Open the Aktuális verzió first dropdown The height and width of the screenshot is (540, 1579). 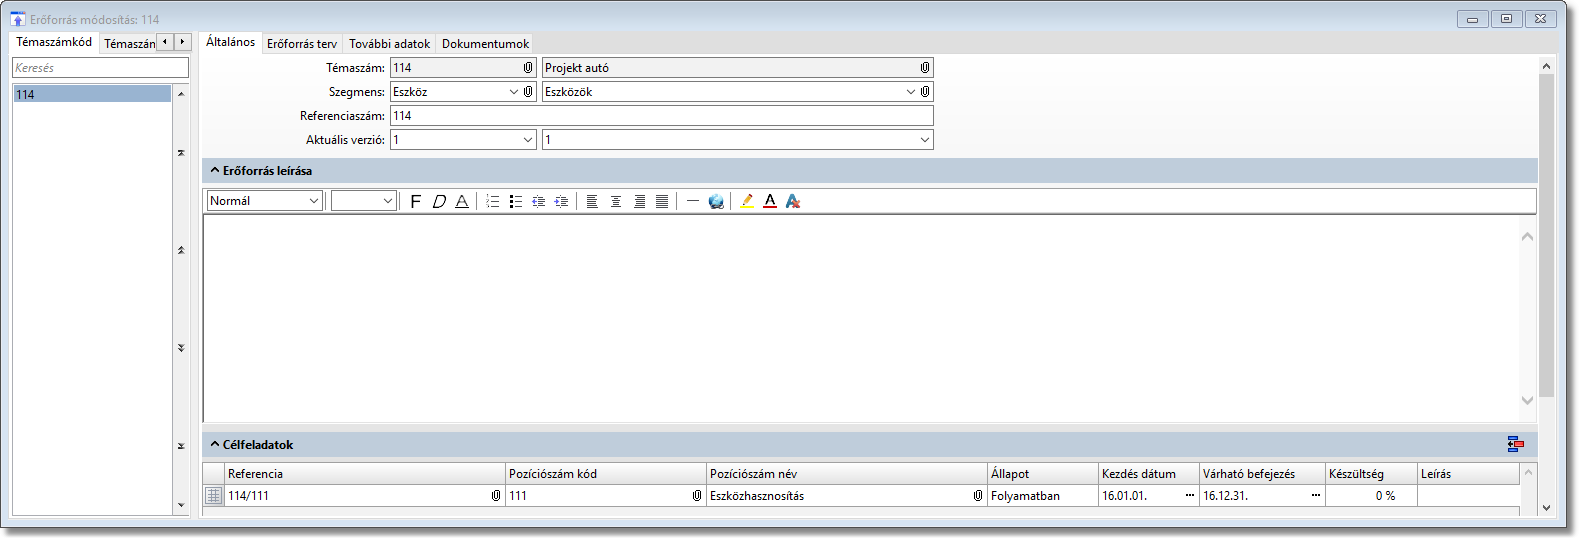[529, 140]
